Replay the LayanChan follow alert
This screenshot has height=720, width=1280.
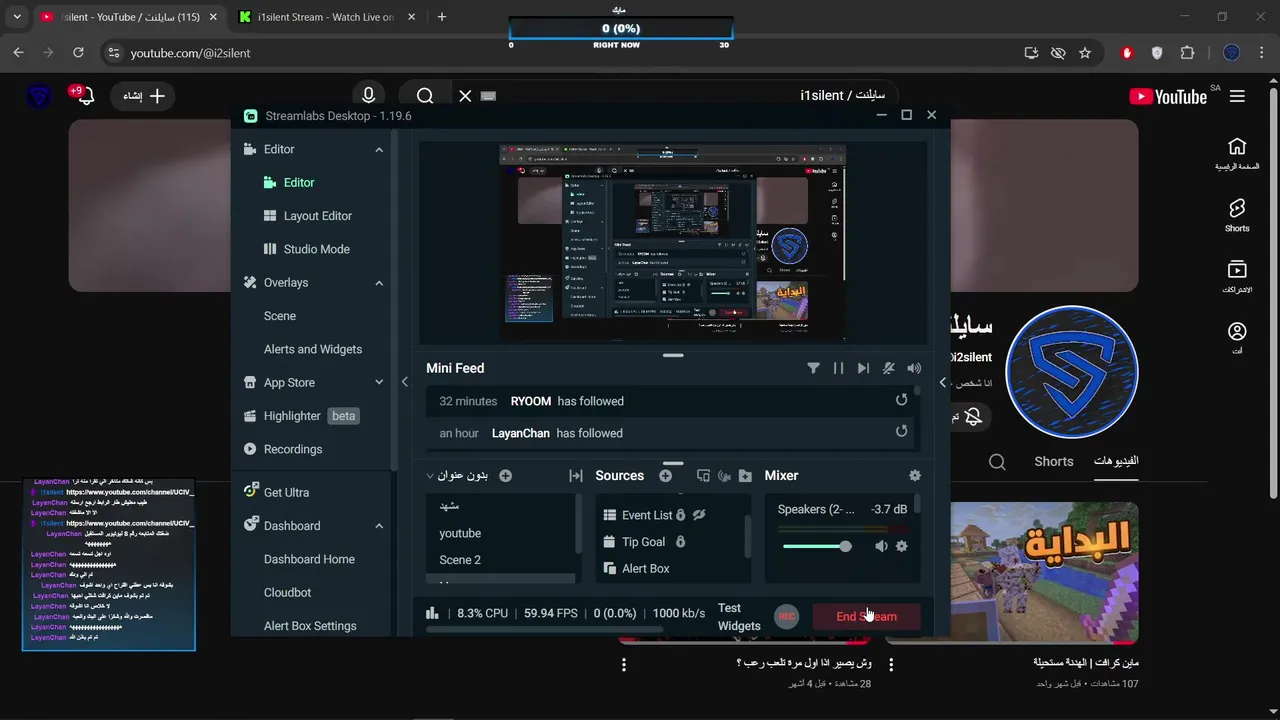[901, 432]
